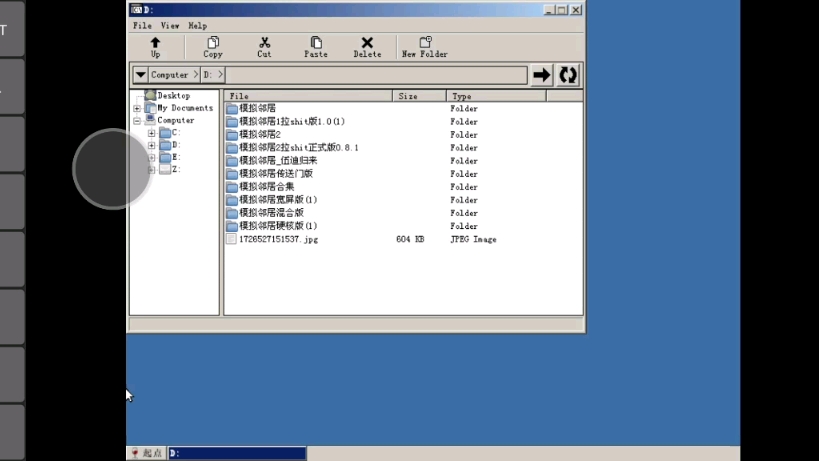Viewport: 819px width, 461px height.
Task: Open the address history dropdown arrow
Action: pyautogui.click(x=141, y=75)
